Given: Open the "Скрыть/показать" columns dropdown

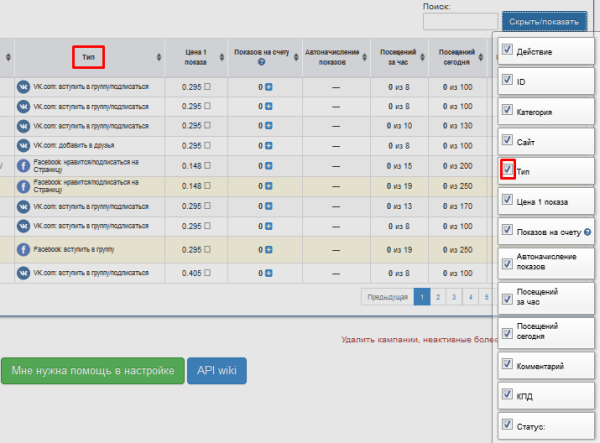Looking at the screenshot, I should pyautogui.click(x=543, y=21).
